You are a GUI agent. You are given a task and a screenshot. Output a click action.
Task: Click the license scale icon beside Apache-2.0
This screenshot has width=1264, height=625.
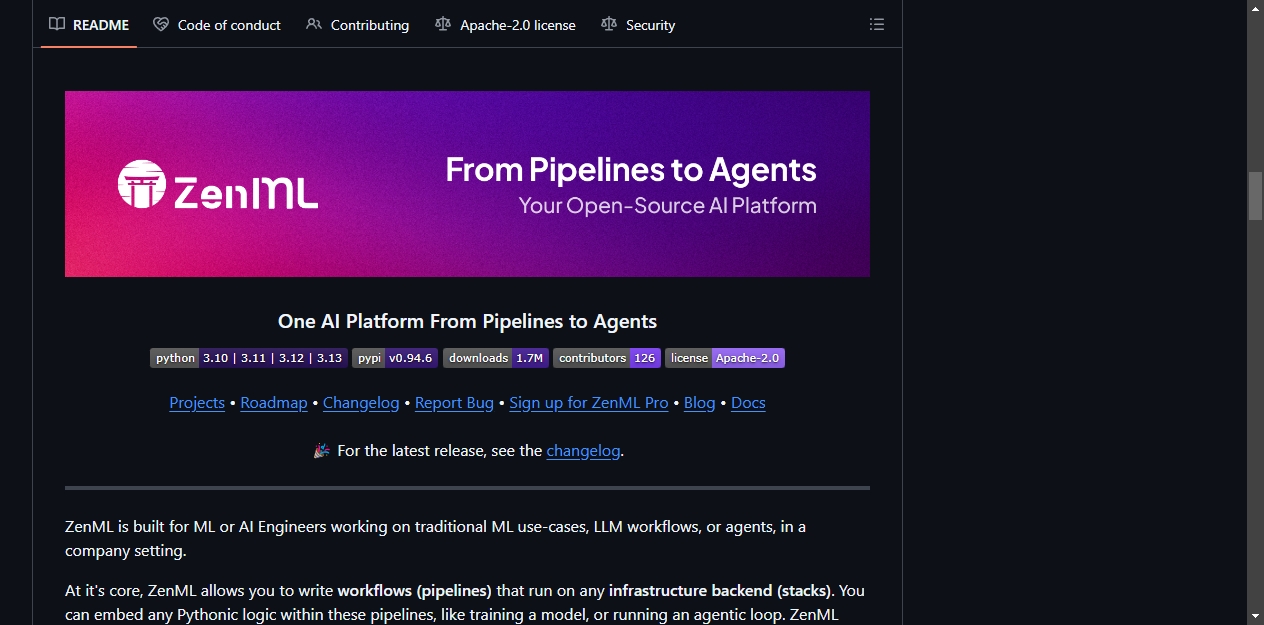[x=443, y=25]
